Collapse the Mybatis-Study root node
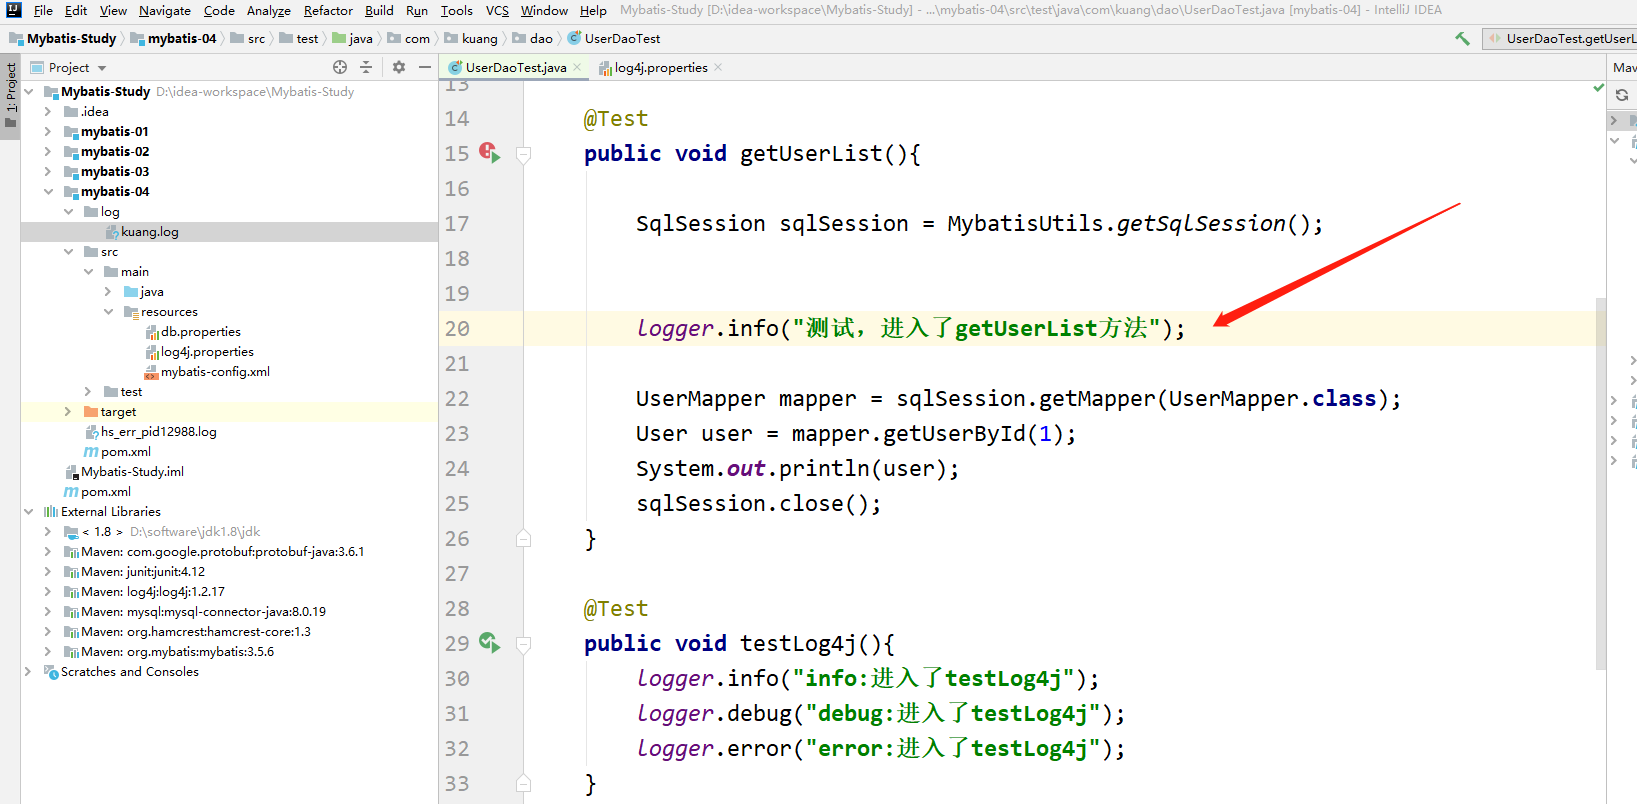Image resolution: width=1637 pixels, height=804 pixels. tap(29, 91)
